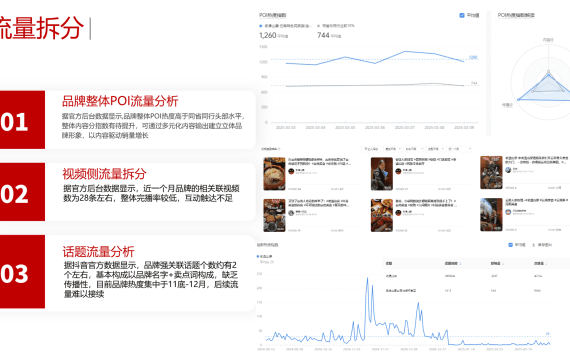Click the 744 average value figure
Image resolution: width=570 pixels, height=360 pixels.
[323, 35]
